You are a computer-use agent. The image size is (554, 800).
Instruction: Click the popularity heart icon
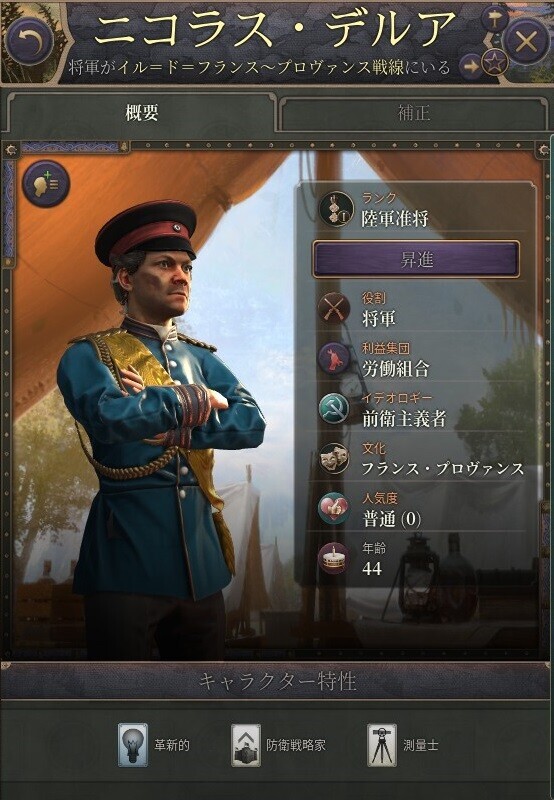334,508
